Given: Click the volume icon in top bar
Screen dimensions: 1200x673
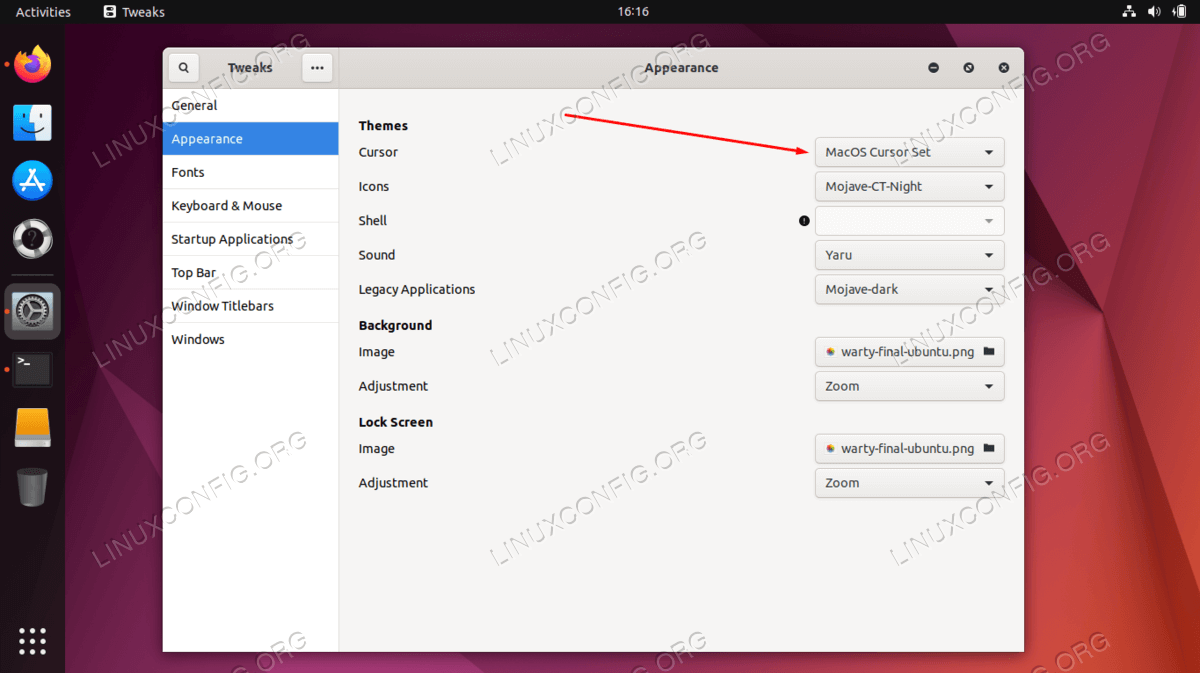Looking at the screenshot, I should [1154, 12].
